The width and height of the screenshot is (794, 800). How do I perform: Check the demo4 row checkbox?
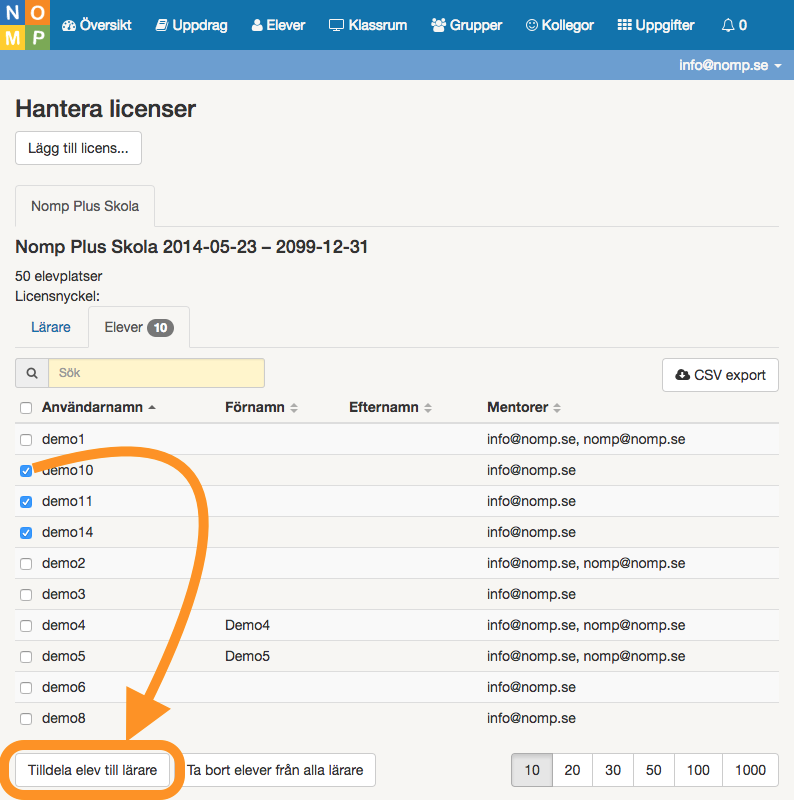click(26, 626)
